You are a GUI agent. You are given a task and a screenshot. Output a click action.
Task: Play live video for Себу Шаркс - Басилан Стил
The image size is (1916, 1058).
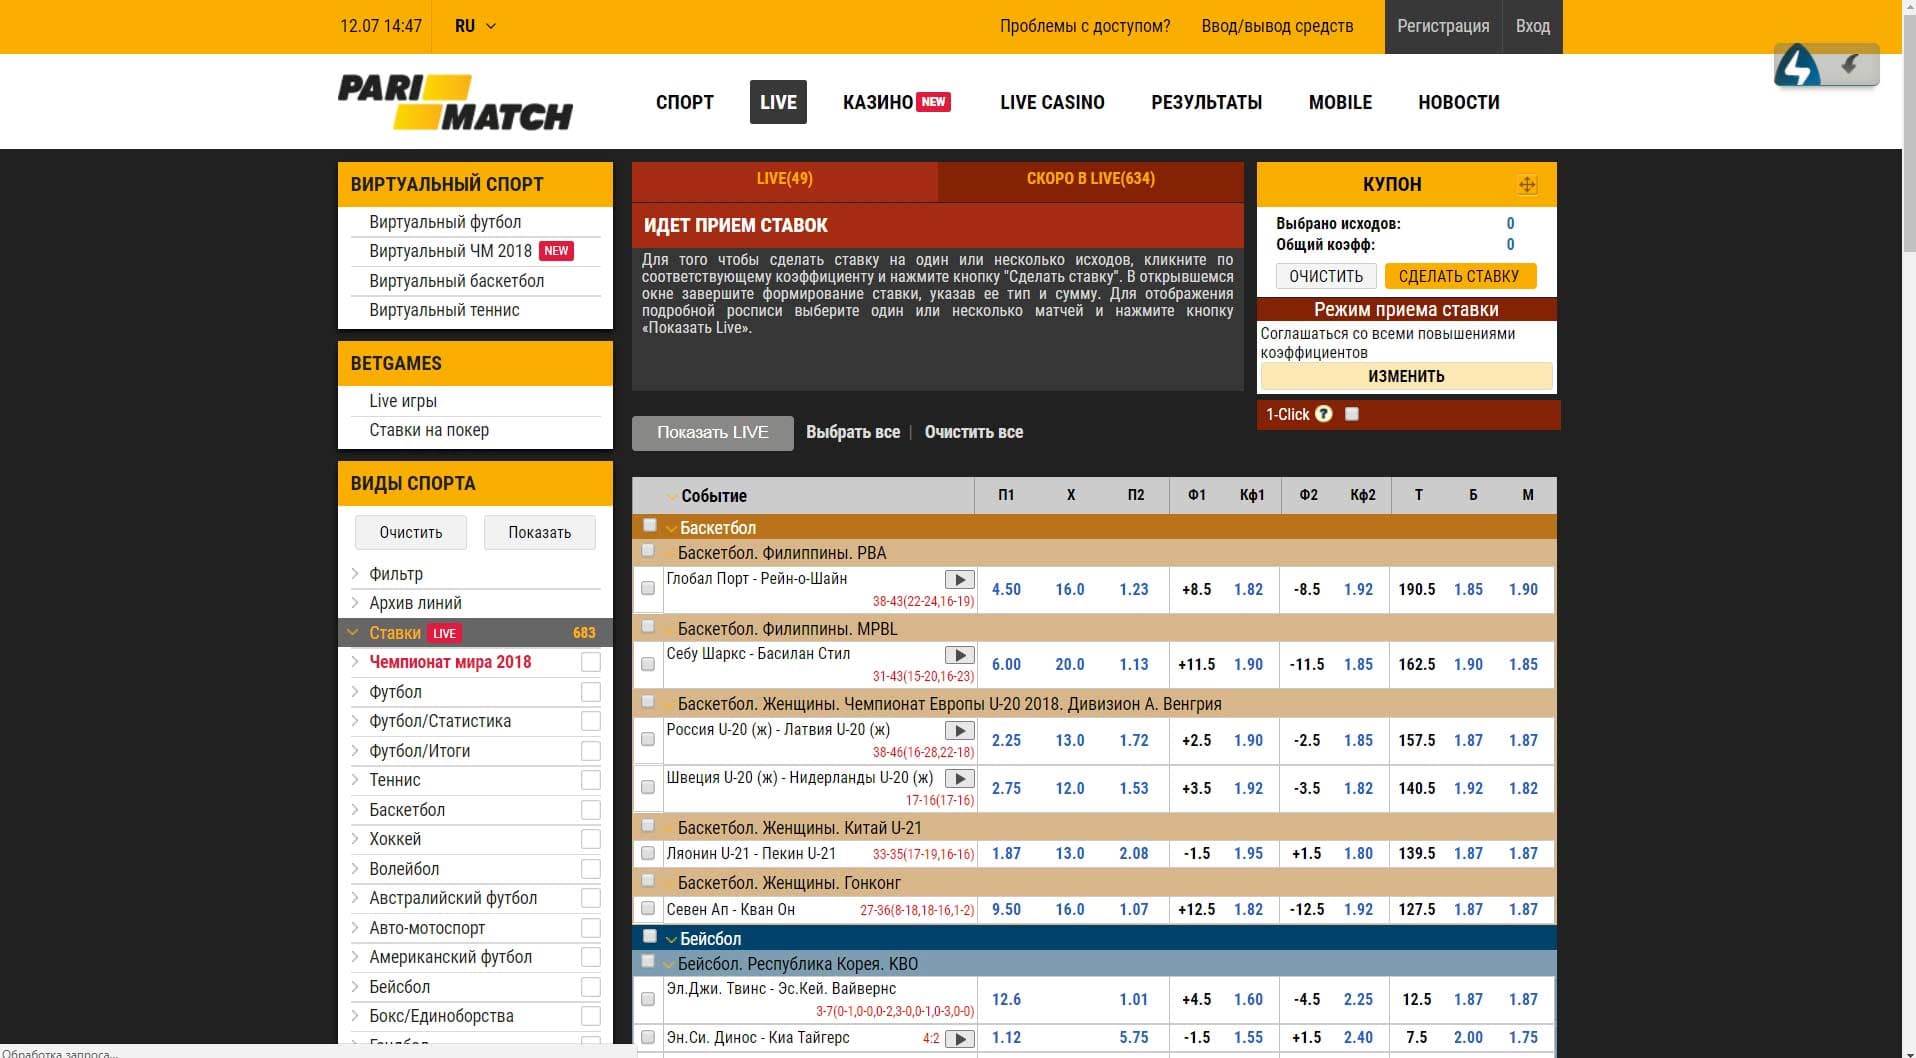pos(959,655)
